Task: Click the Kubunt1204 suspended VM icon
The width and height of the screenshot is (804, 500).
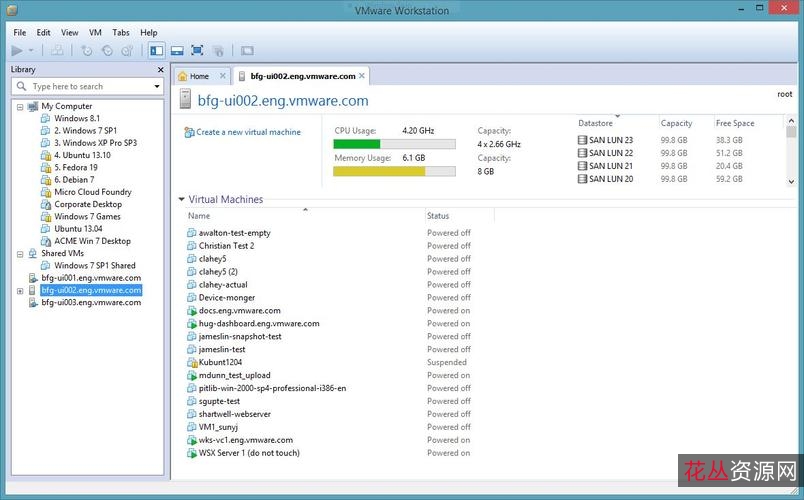Action: (x=192, y=363)
